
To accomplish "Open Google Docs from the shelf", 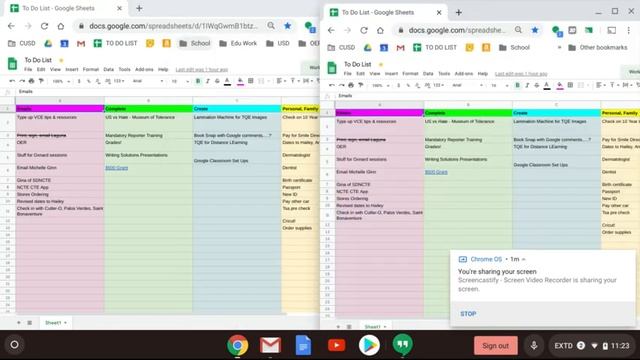I will pos(303,345).
